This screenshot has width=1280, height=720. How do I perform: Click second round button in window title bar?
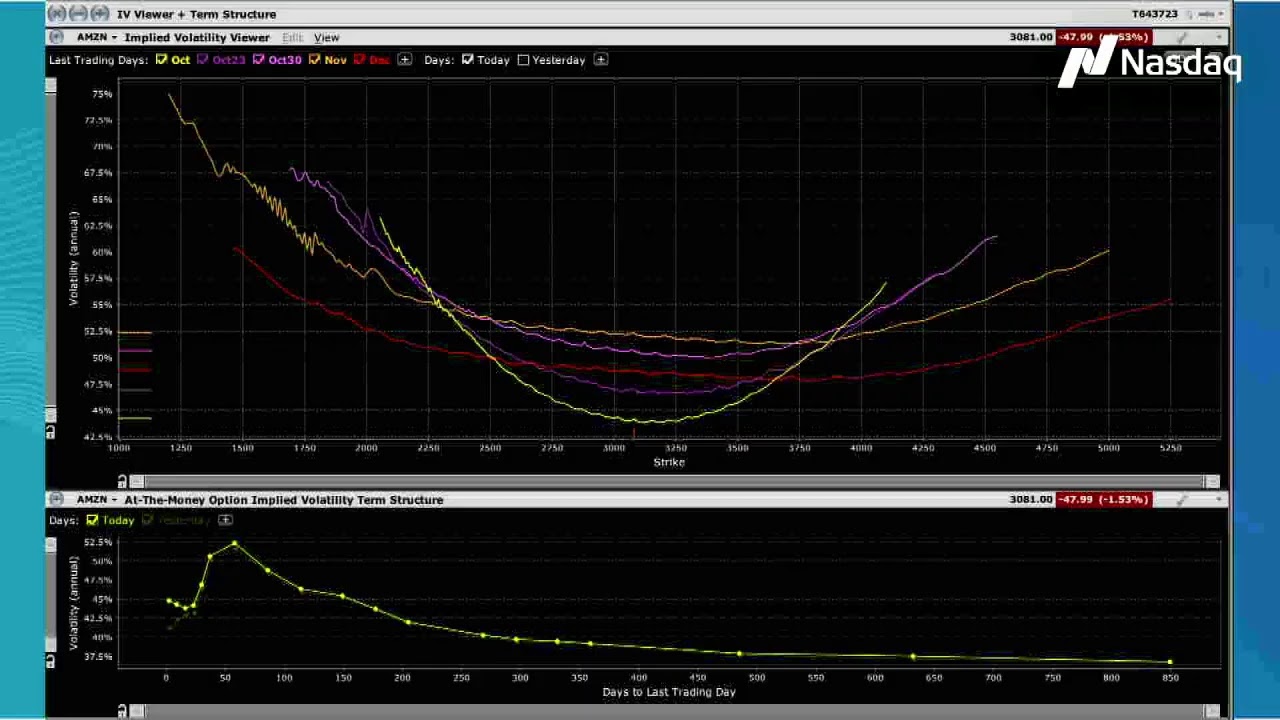pos(78,14)
